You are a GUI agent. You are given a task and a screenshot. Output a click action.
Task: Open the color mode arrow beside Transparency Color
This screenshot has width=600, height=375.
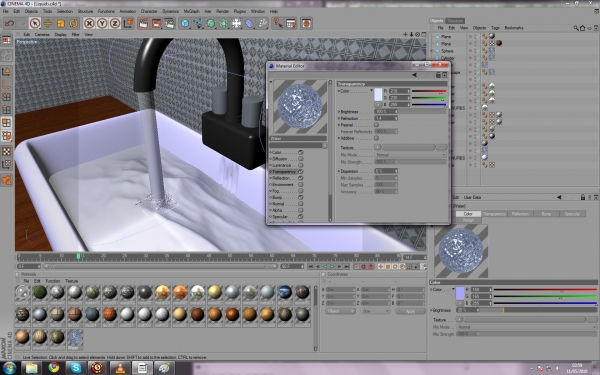(x=371, y=91)
